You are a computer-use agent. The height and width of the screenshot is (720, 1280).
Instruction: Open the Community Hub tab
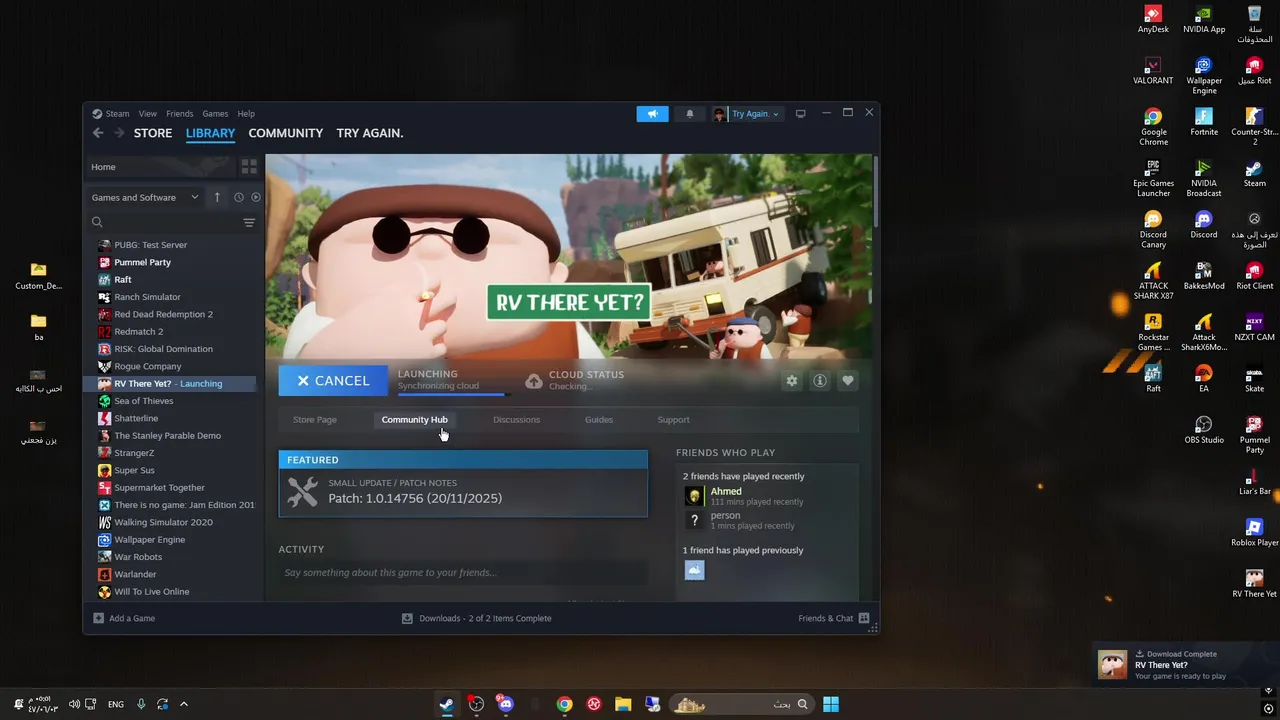click(415, 420)
